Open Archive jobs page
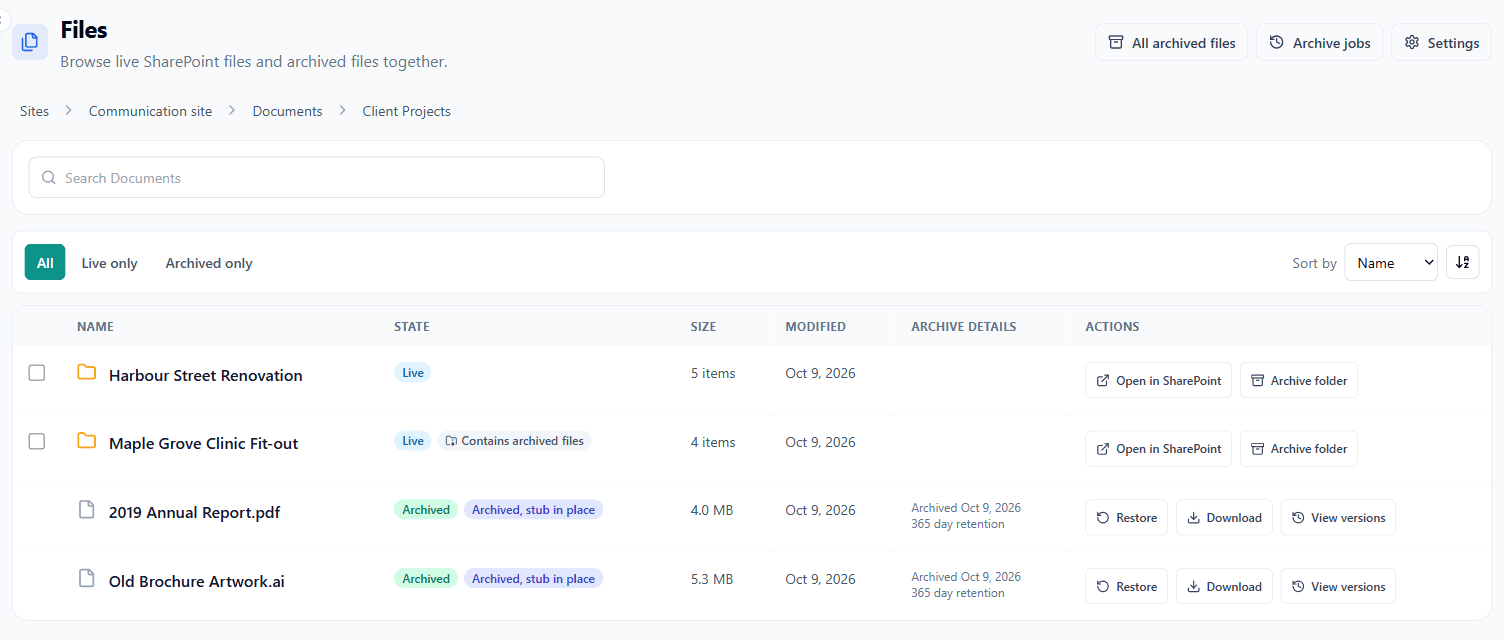 click(1320, 43)
